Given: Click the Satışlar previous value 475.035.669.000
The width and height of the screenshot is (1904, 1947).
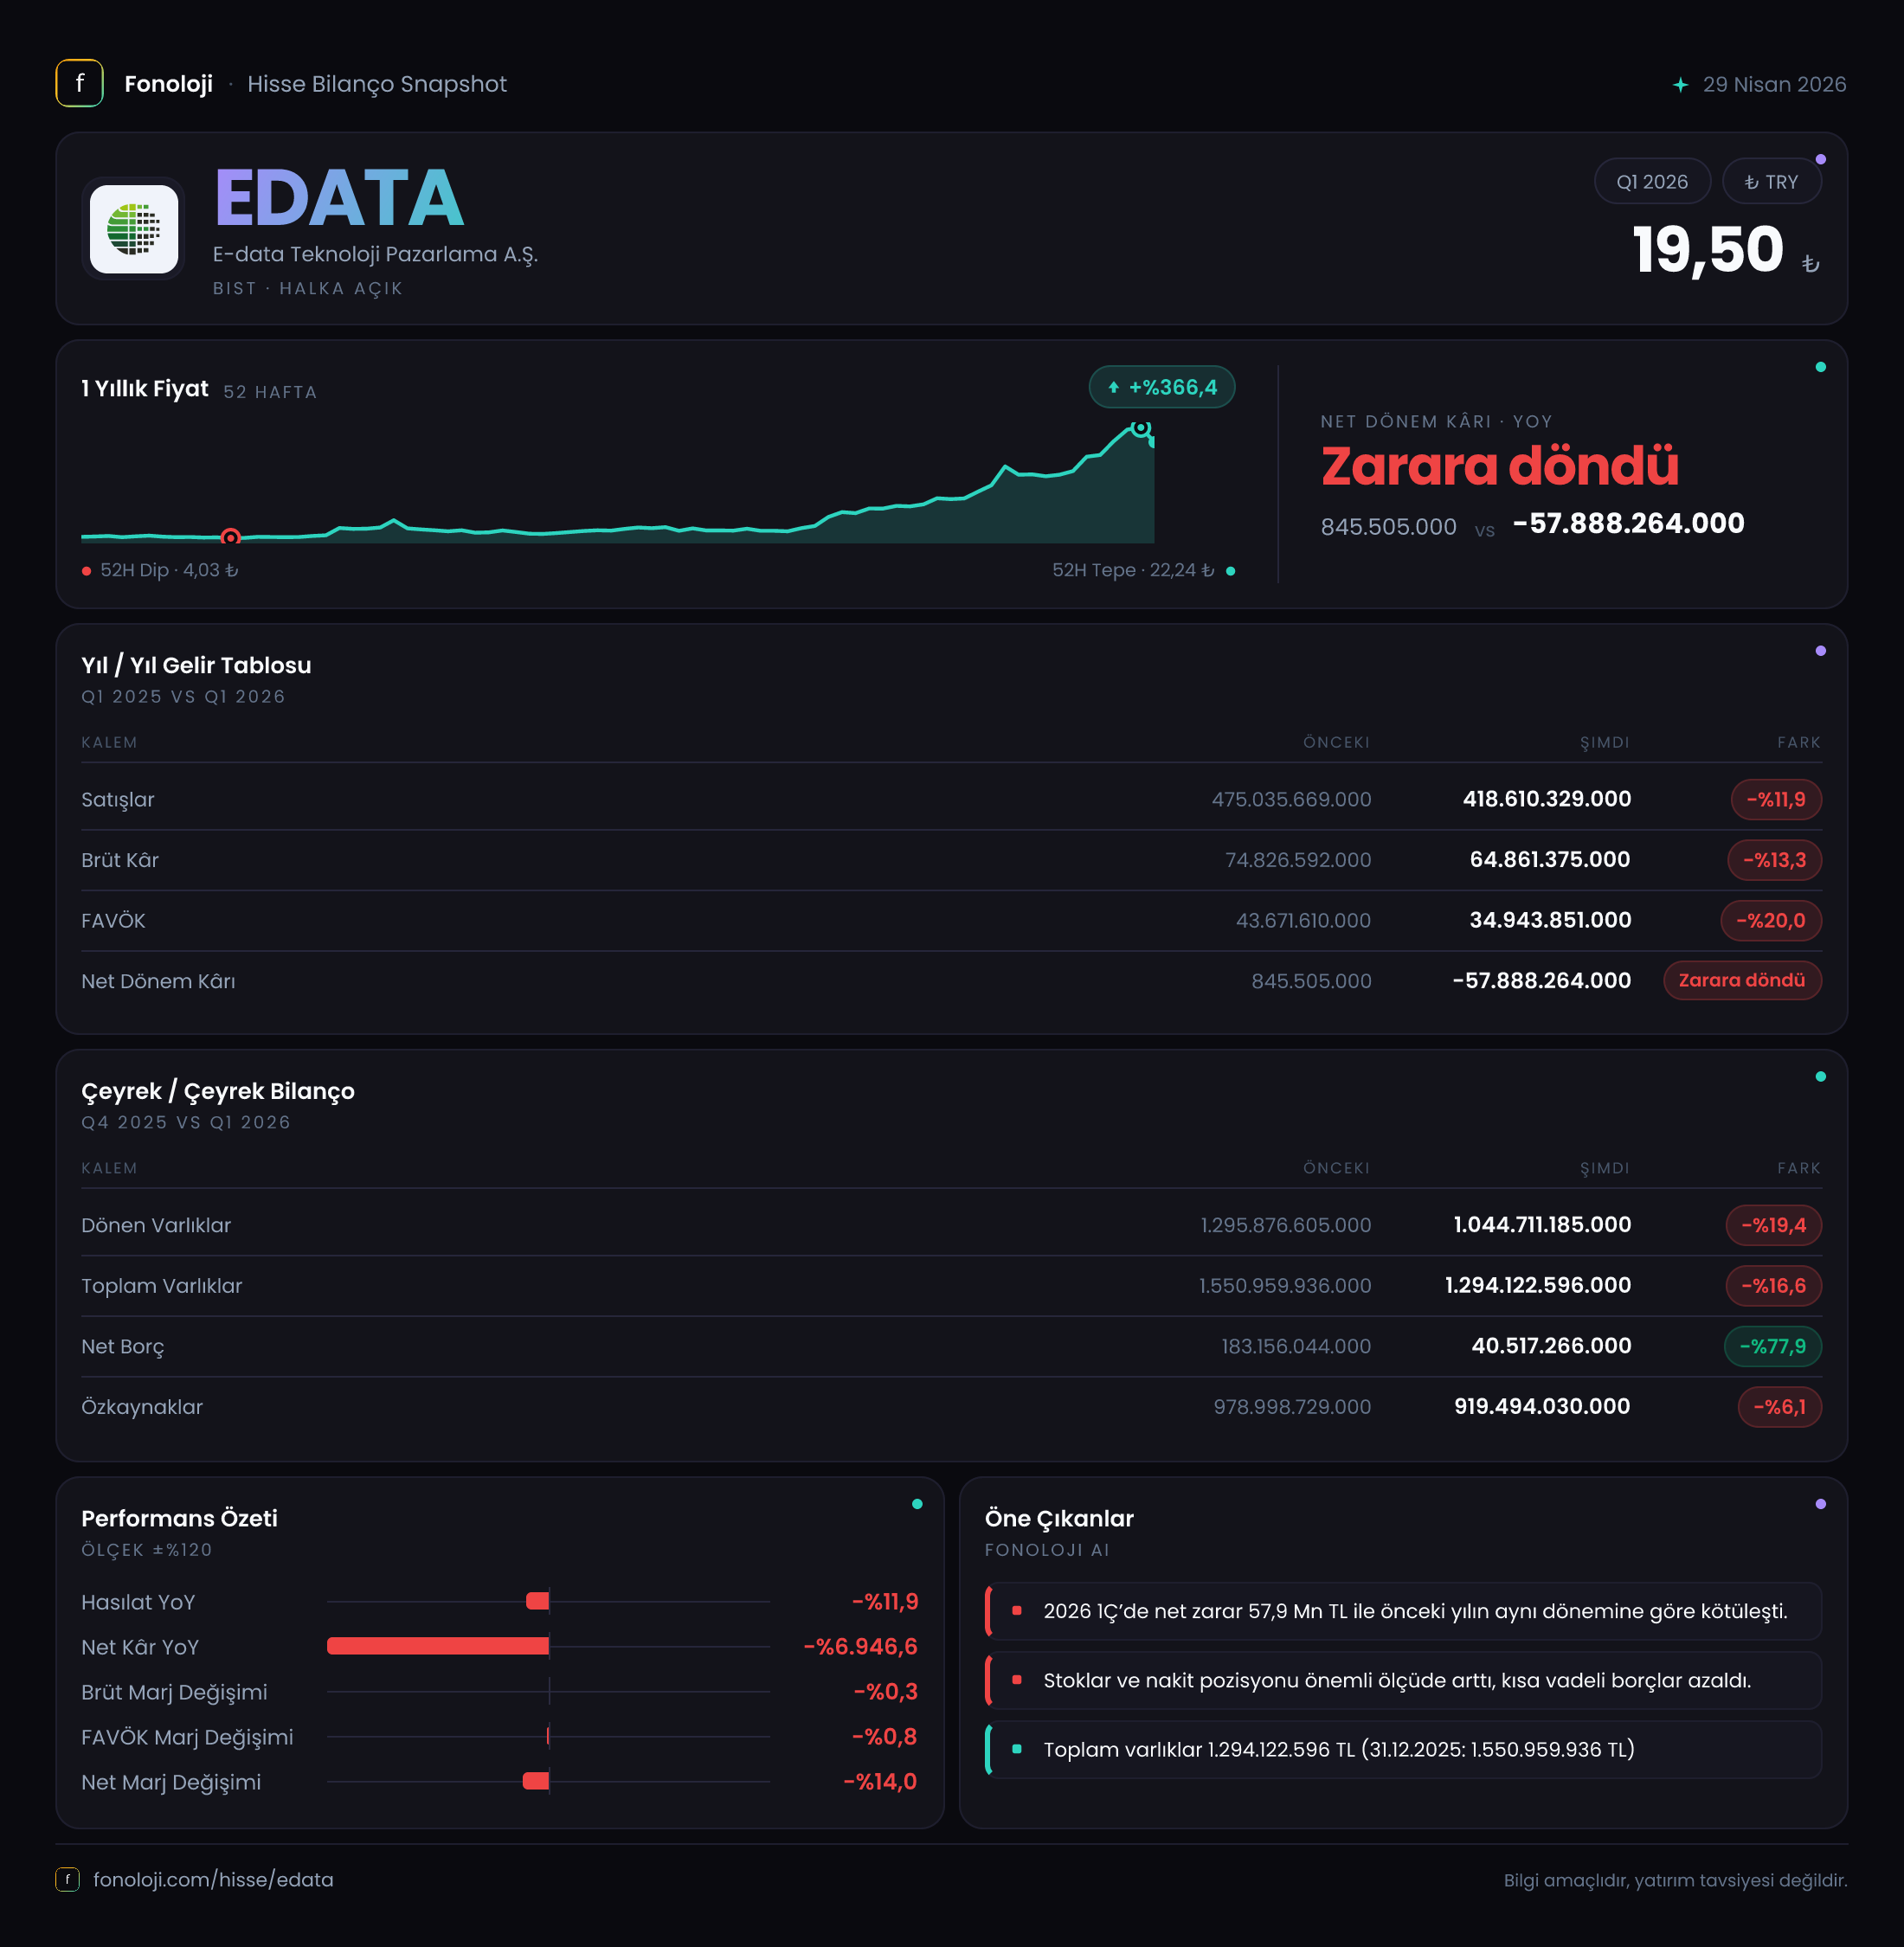Looking at the screenshot, I should (x=1291, y=799).
